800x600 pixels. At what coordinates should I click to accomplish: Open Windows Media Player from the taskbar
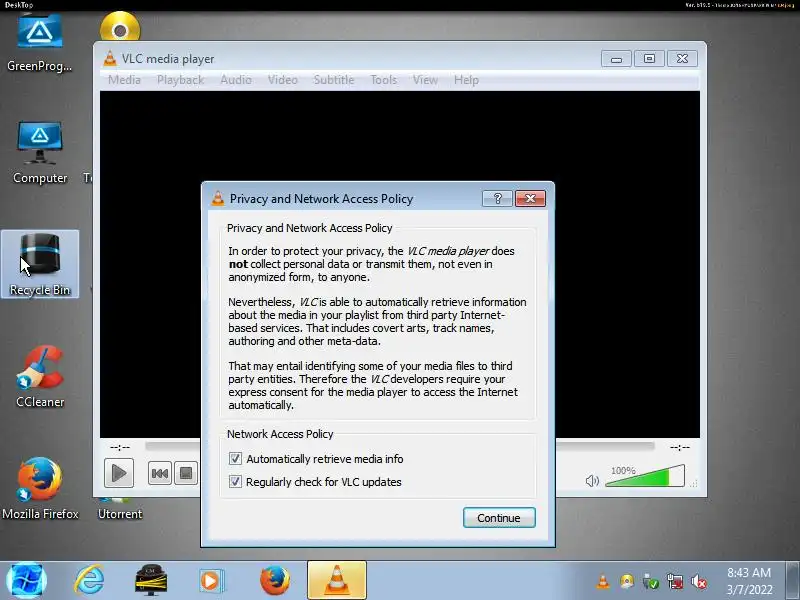coord(211,581)
